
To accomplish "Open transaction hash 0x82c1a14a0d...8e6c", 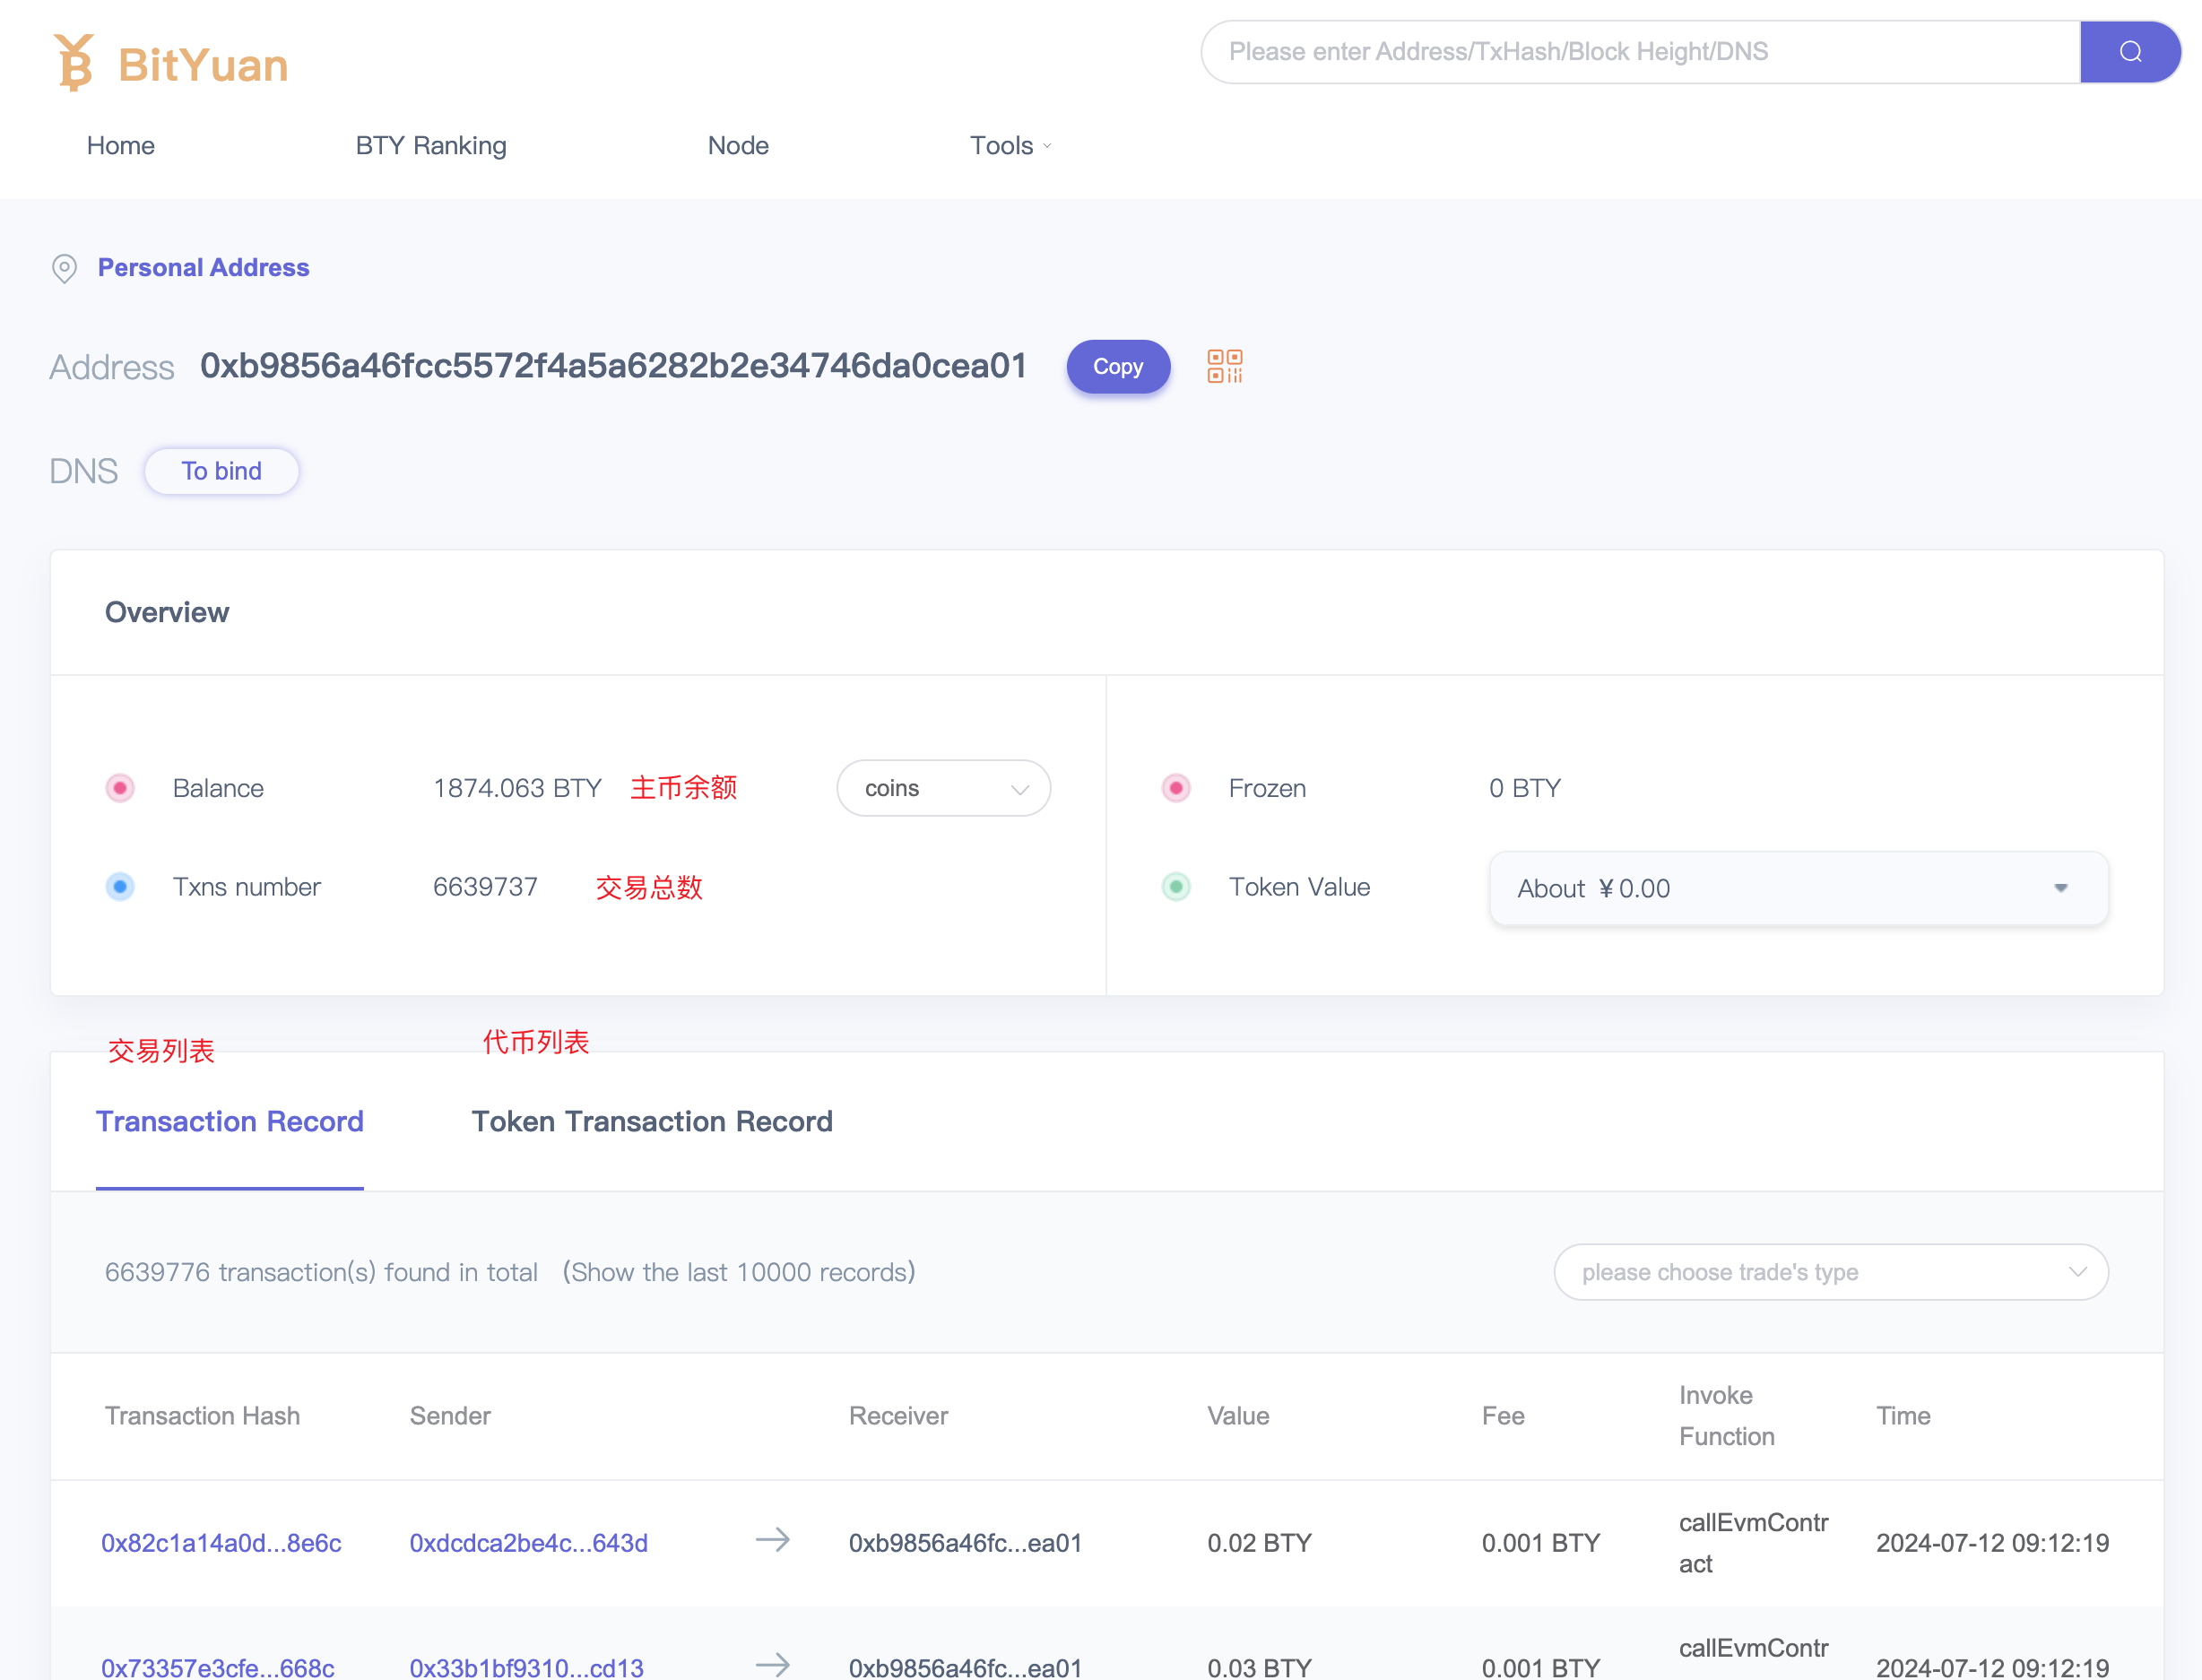I will tap(221, 1543).
